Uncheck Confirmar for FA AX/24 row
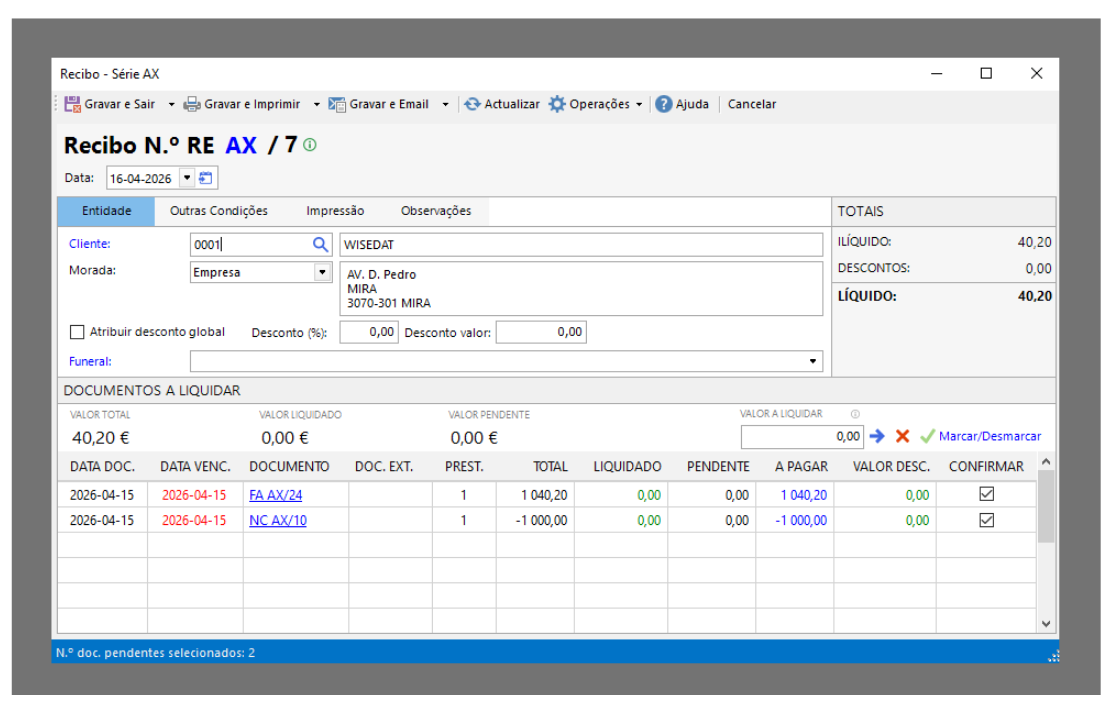Image resolution: width=1115 pixels, height=710 pixels. 986,494
